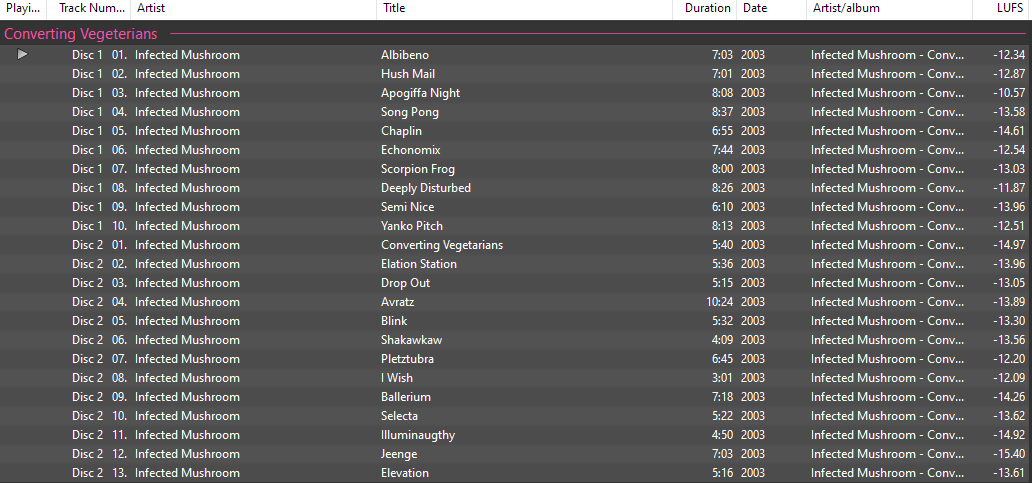Sort playlist by Title column header
The width and height of the screenshot is (1032, 483).
pos(525,9)
